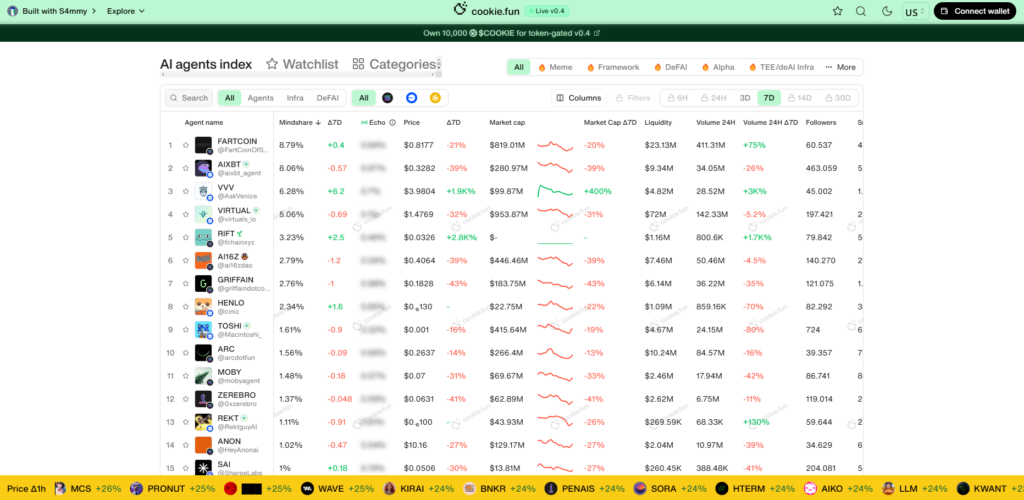Open MCS in price ticker
The width and height of the screenshot is (1024, 500).
88,488
